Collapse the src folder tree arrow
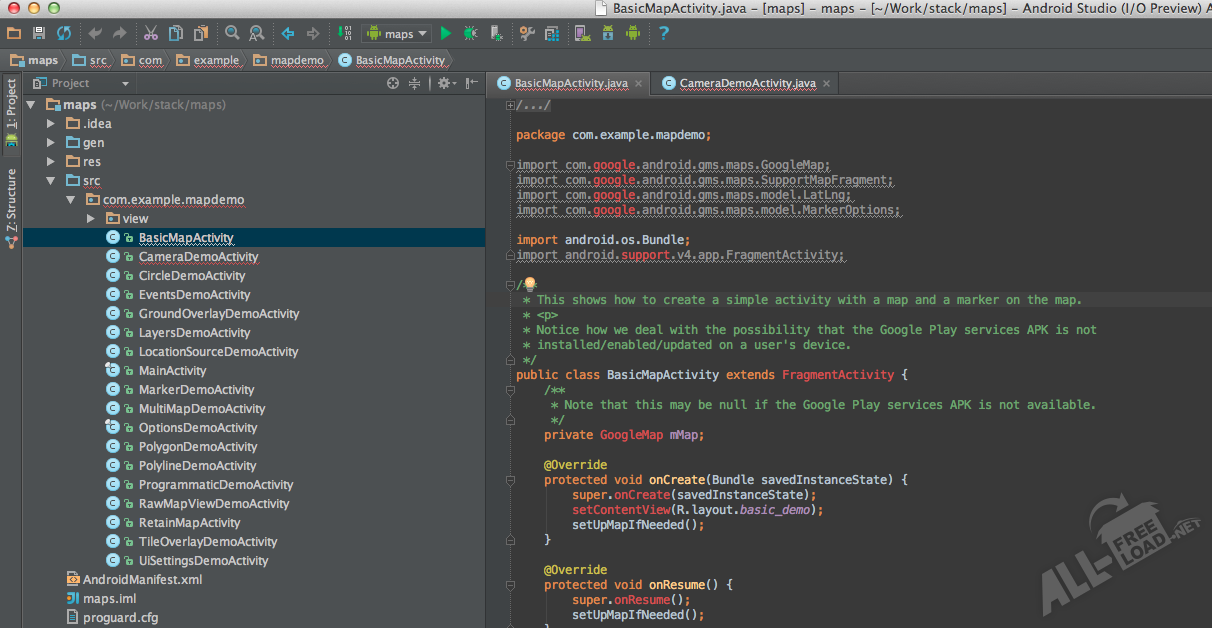1212x628 pixels. pyautogui.click(x=52, y=181)
